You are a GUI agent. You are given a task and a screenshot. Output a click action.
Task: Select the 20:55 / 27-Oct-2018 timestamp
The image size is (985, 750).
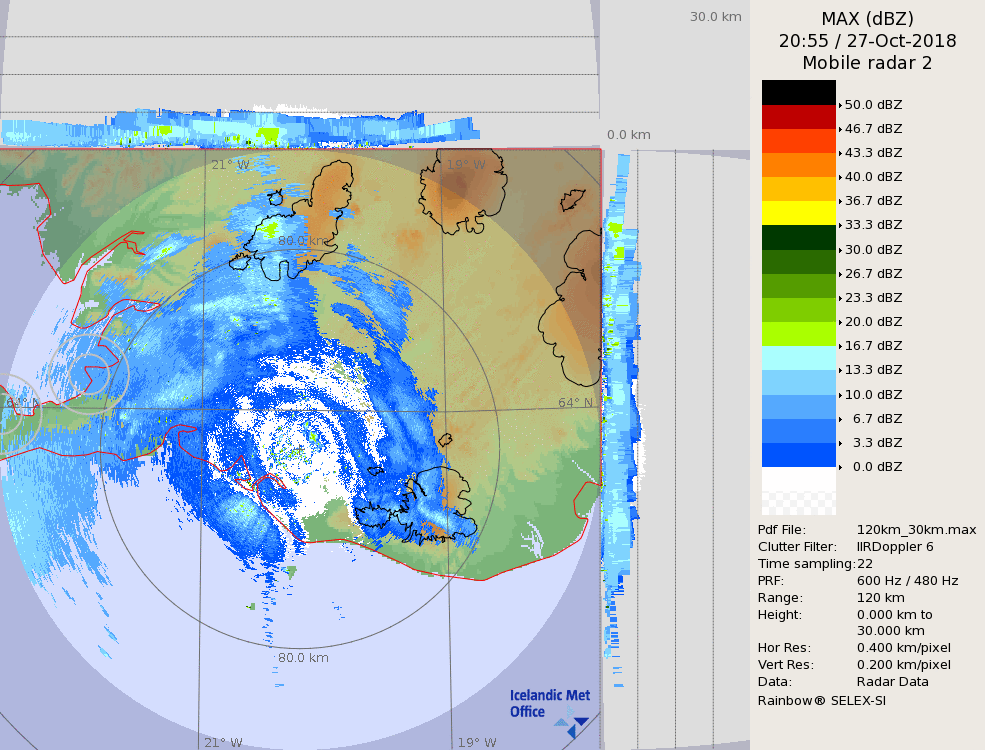[x=867, y=41]
